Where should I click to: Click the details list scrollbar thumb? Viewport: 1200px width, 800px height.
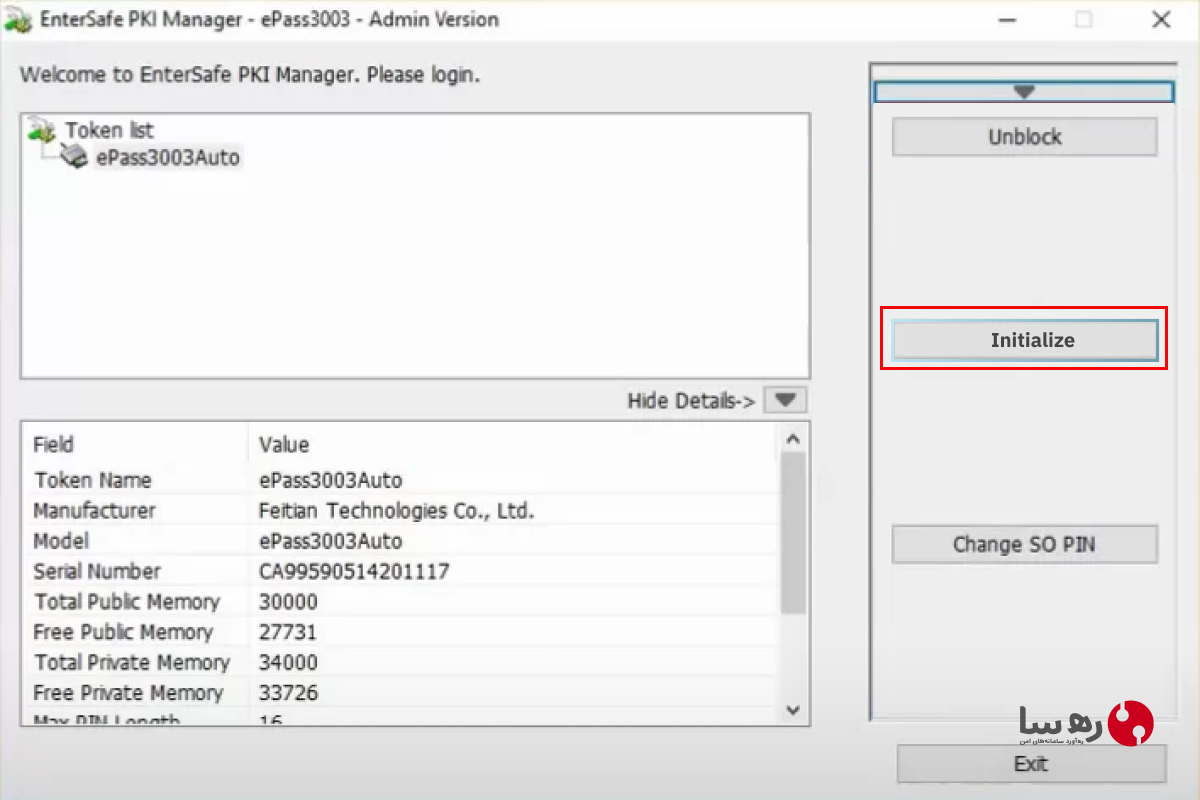point(793,532)
